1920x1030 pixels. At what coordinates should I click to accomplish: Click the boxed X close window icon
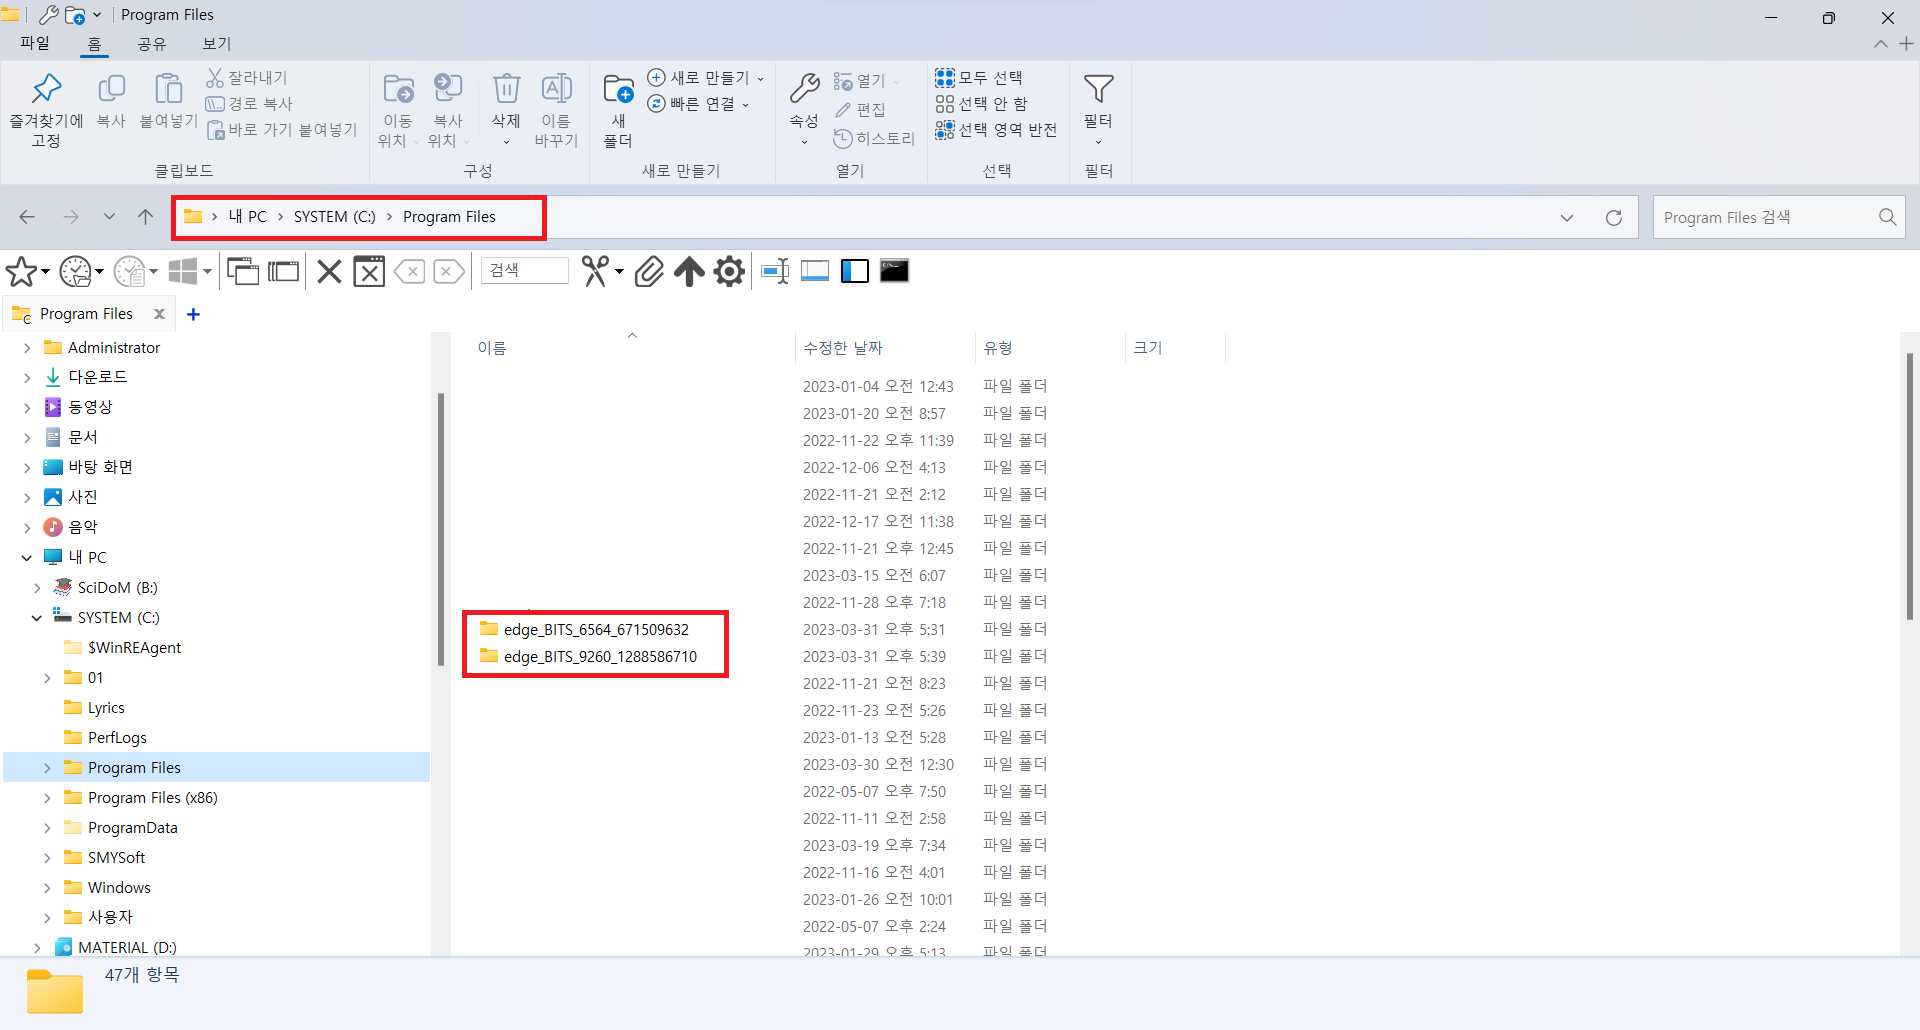click(x=369, y=271)
